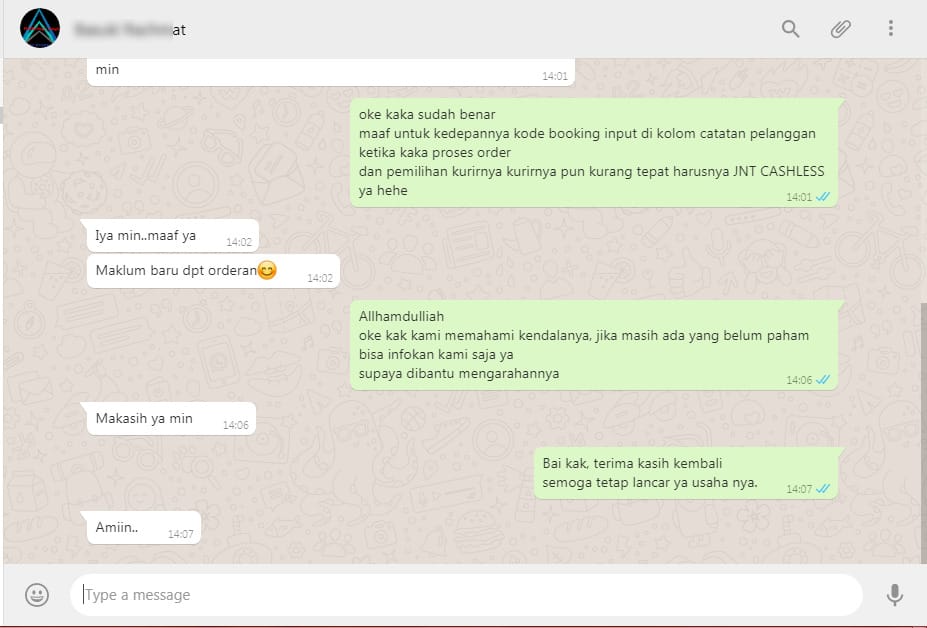Open the emoji picker smiley icon
The width and height of the screenshot is (927, 628).
pyautogui.click(x=37, y=594)
